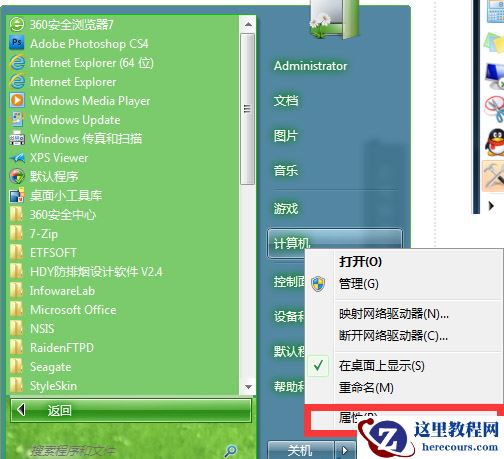The height and width of the screenshot is (459, 504).
Task: Click the hammer tools icon on right
Action: pyautogui.click(x=494, y=176)
